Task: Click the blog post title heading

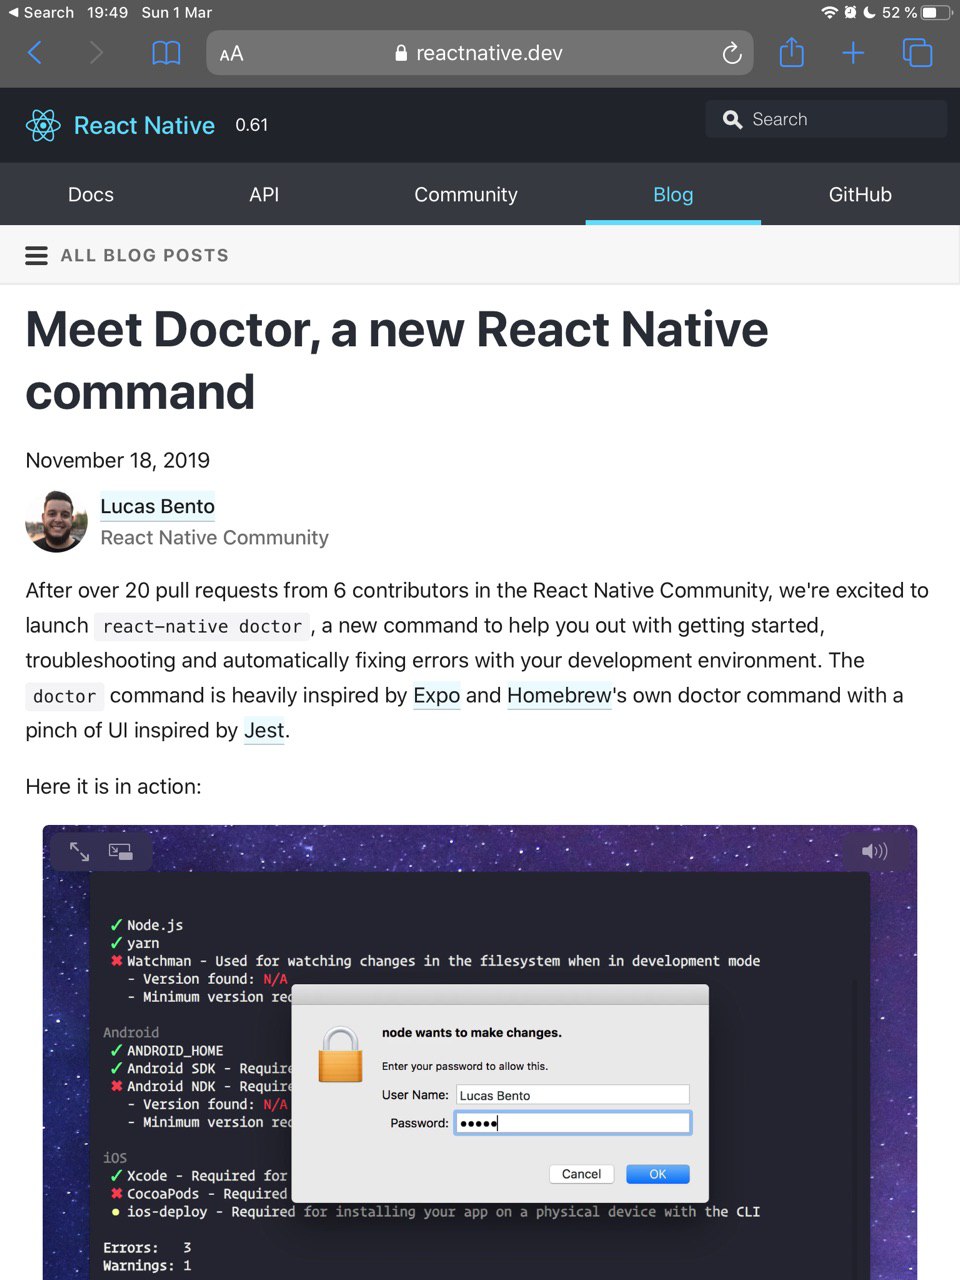Action: [x=396, y=360]
